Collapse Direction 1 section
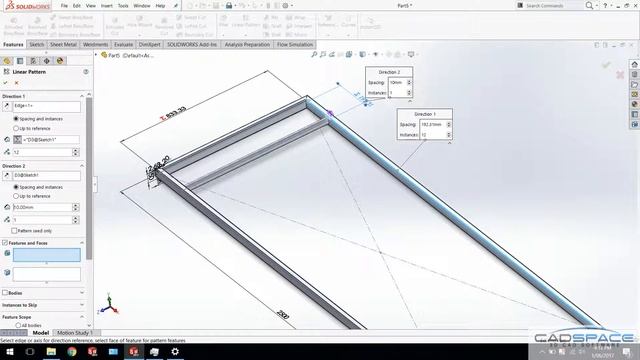This screenshot has width=640, height=360. pos(82,96)
